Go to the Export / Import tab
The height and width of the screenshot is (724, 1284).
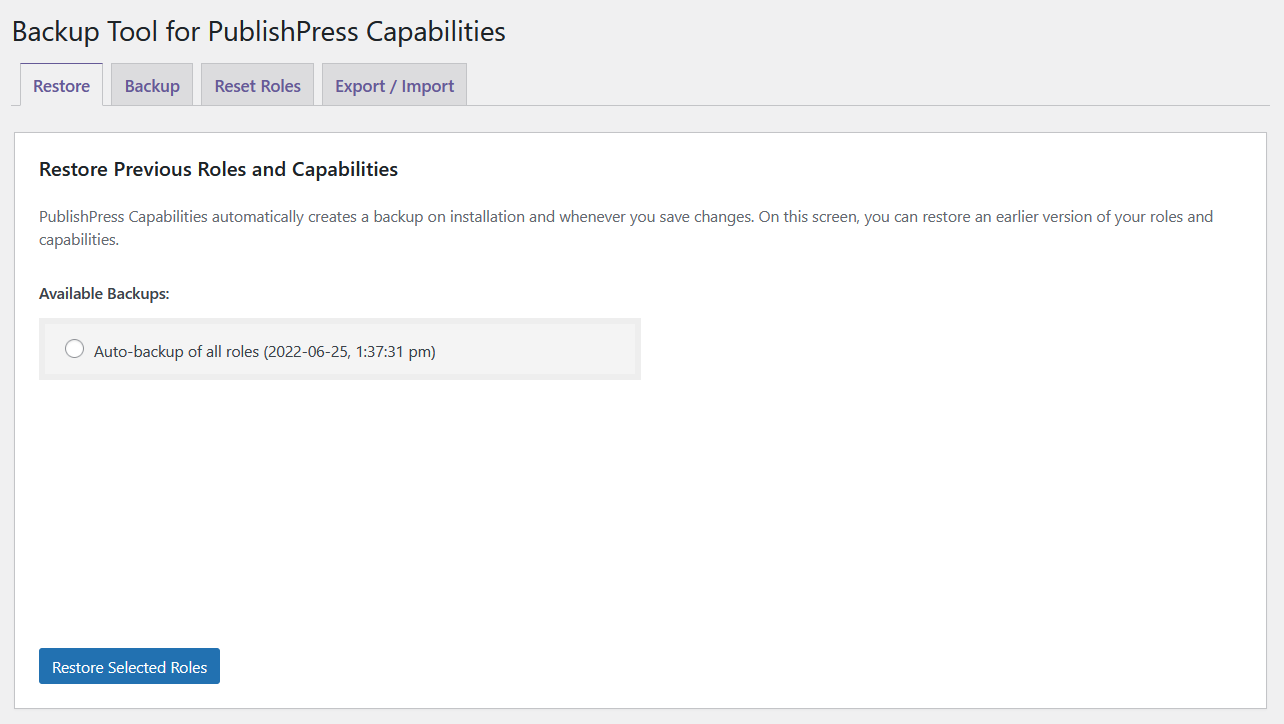click(394, 86)
